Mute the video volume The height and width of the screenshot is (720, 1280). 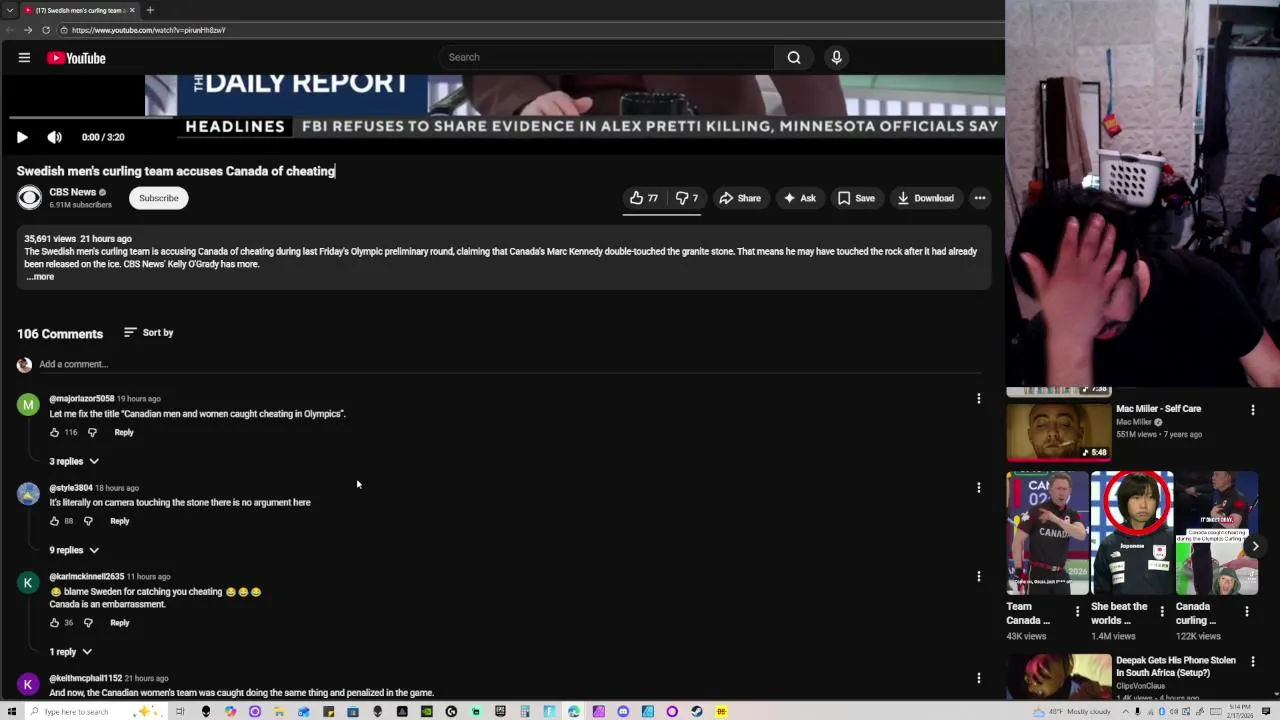pos(55,137)
